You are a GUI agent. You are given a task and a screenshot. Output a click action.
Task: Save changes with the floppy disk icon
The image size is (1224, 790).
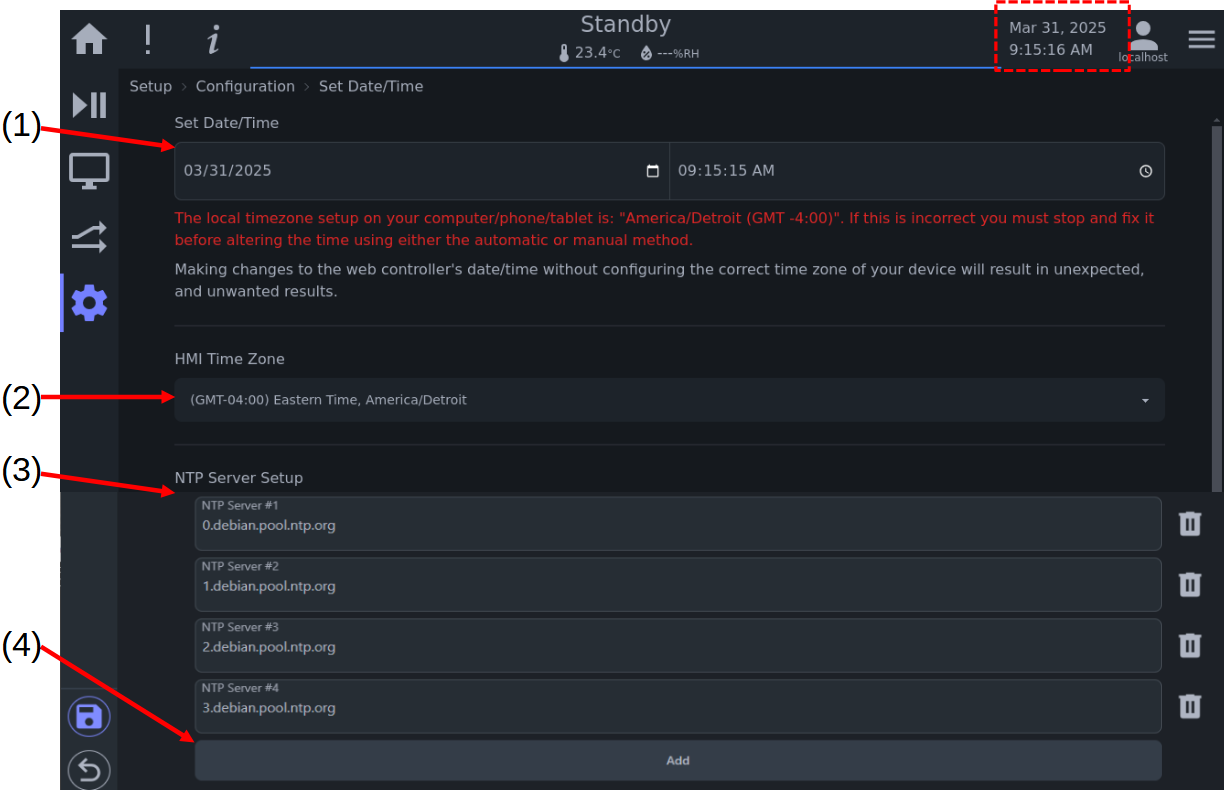[x=89, y=717]
